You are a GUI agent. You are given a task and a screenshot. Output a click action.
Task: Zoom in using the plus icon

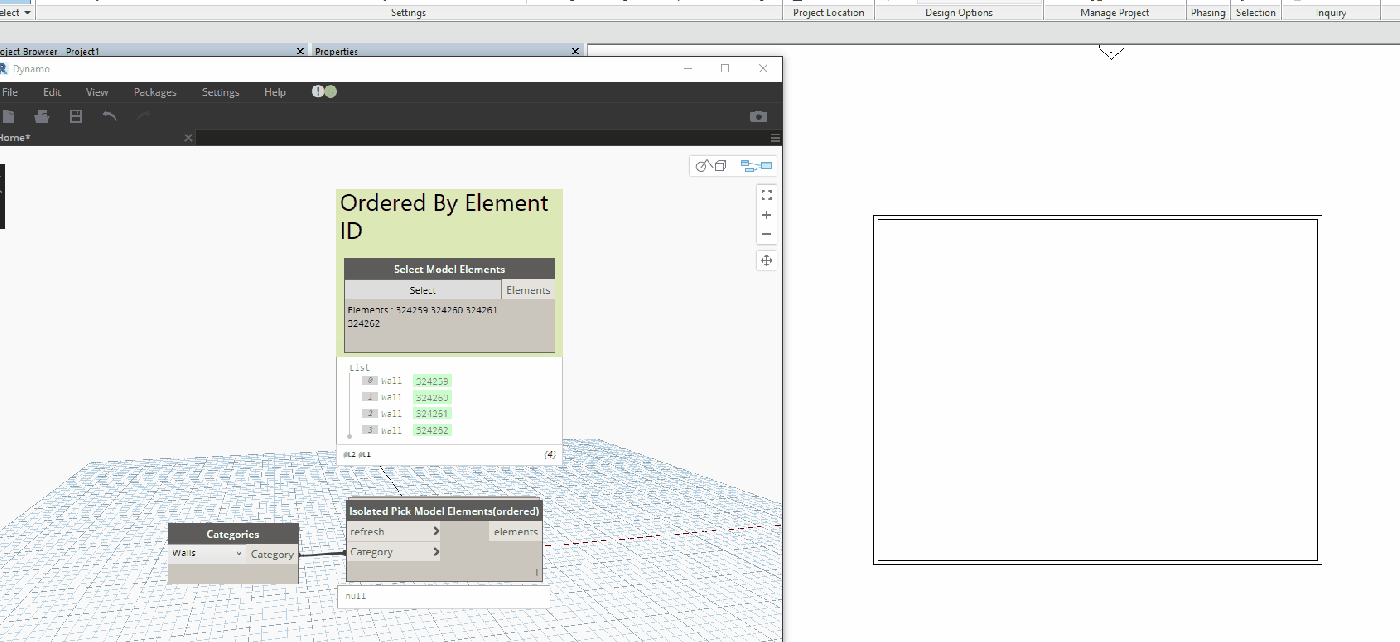(x=767, y=214)
